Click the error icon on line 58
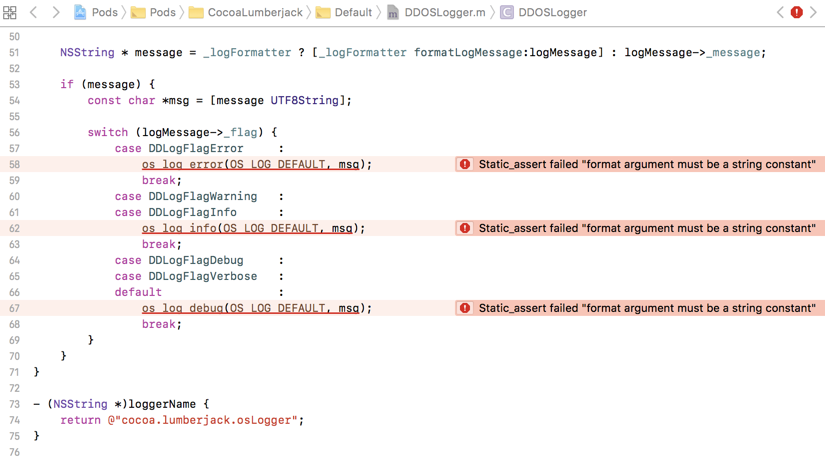The width and height of the screenshot is (825, 458). 465,164
